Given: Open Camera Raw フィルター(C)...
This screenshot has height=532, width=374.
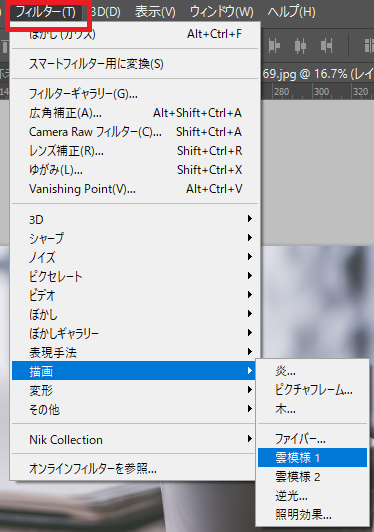Looking at the screenshot, I should coord(135,132).
